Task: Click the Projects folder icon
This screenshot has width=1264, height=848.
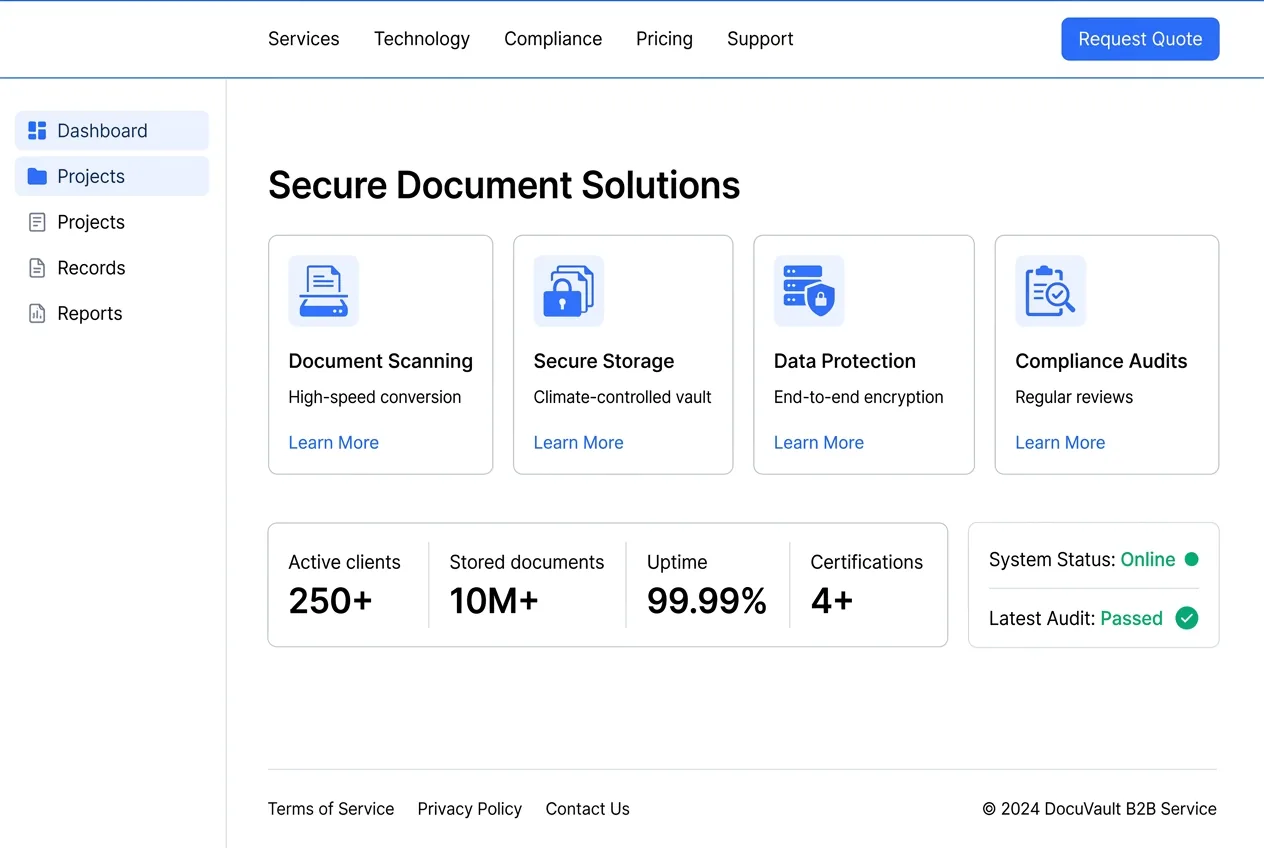Action: point(37,176)
